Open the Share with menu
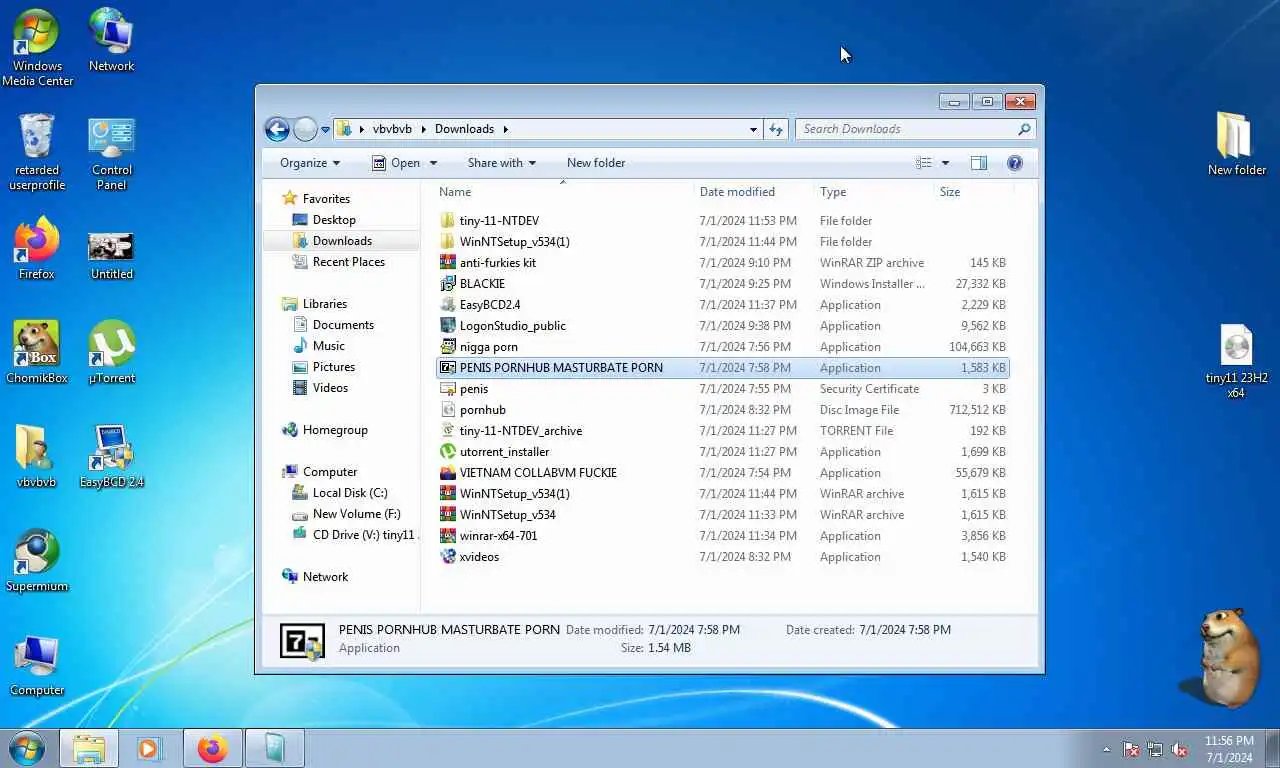1280x768 pixels. [501, 163]
